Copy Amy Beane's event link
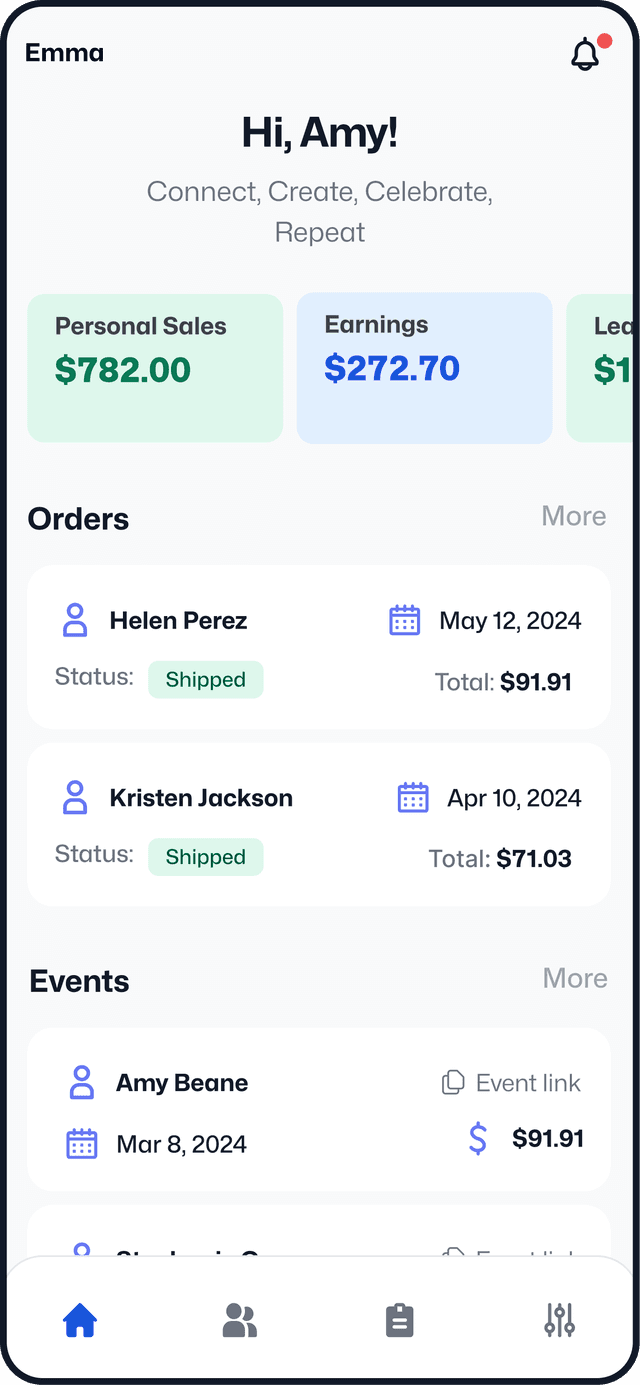 click(511, 1083)
